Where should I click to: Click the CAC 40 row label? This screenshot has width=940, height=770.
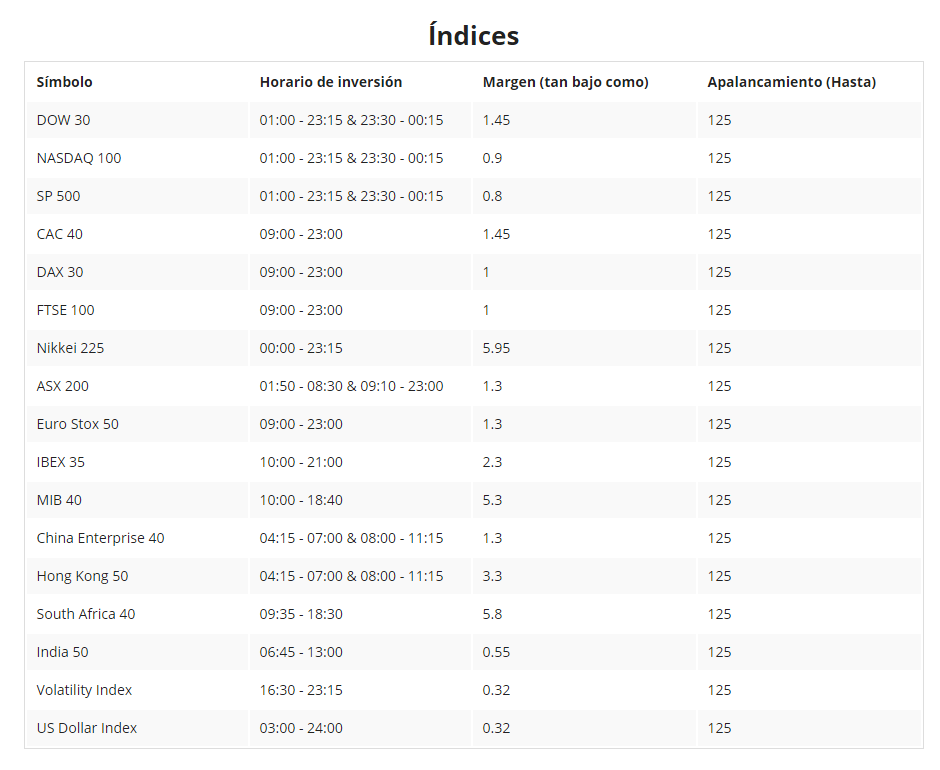point(59,234)
